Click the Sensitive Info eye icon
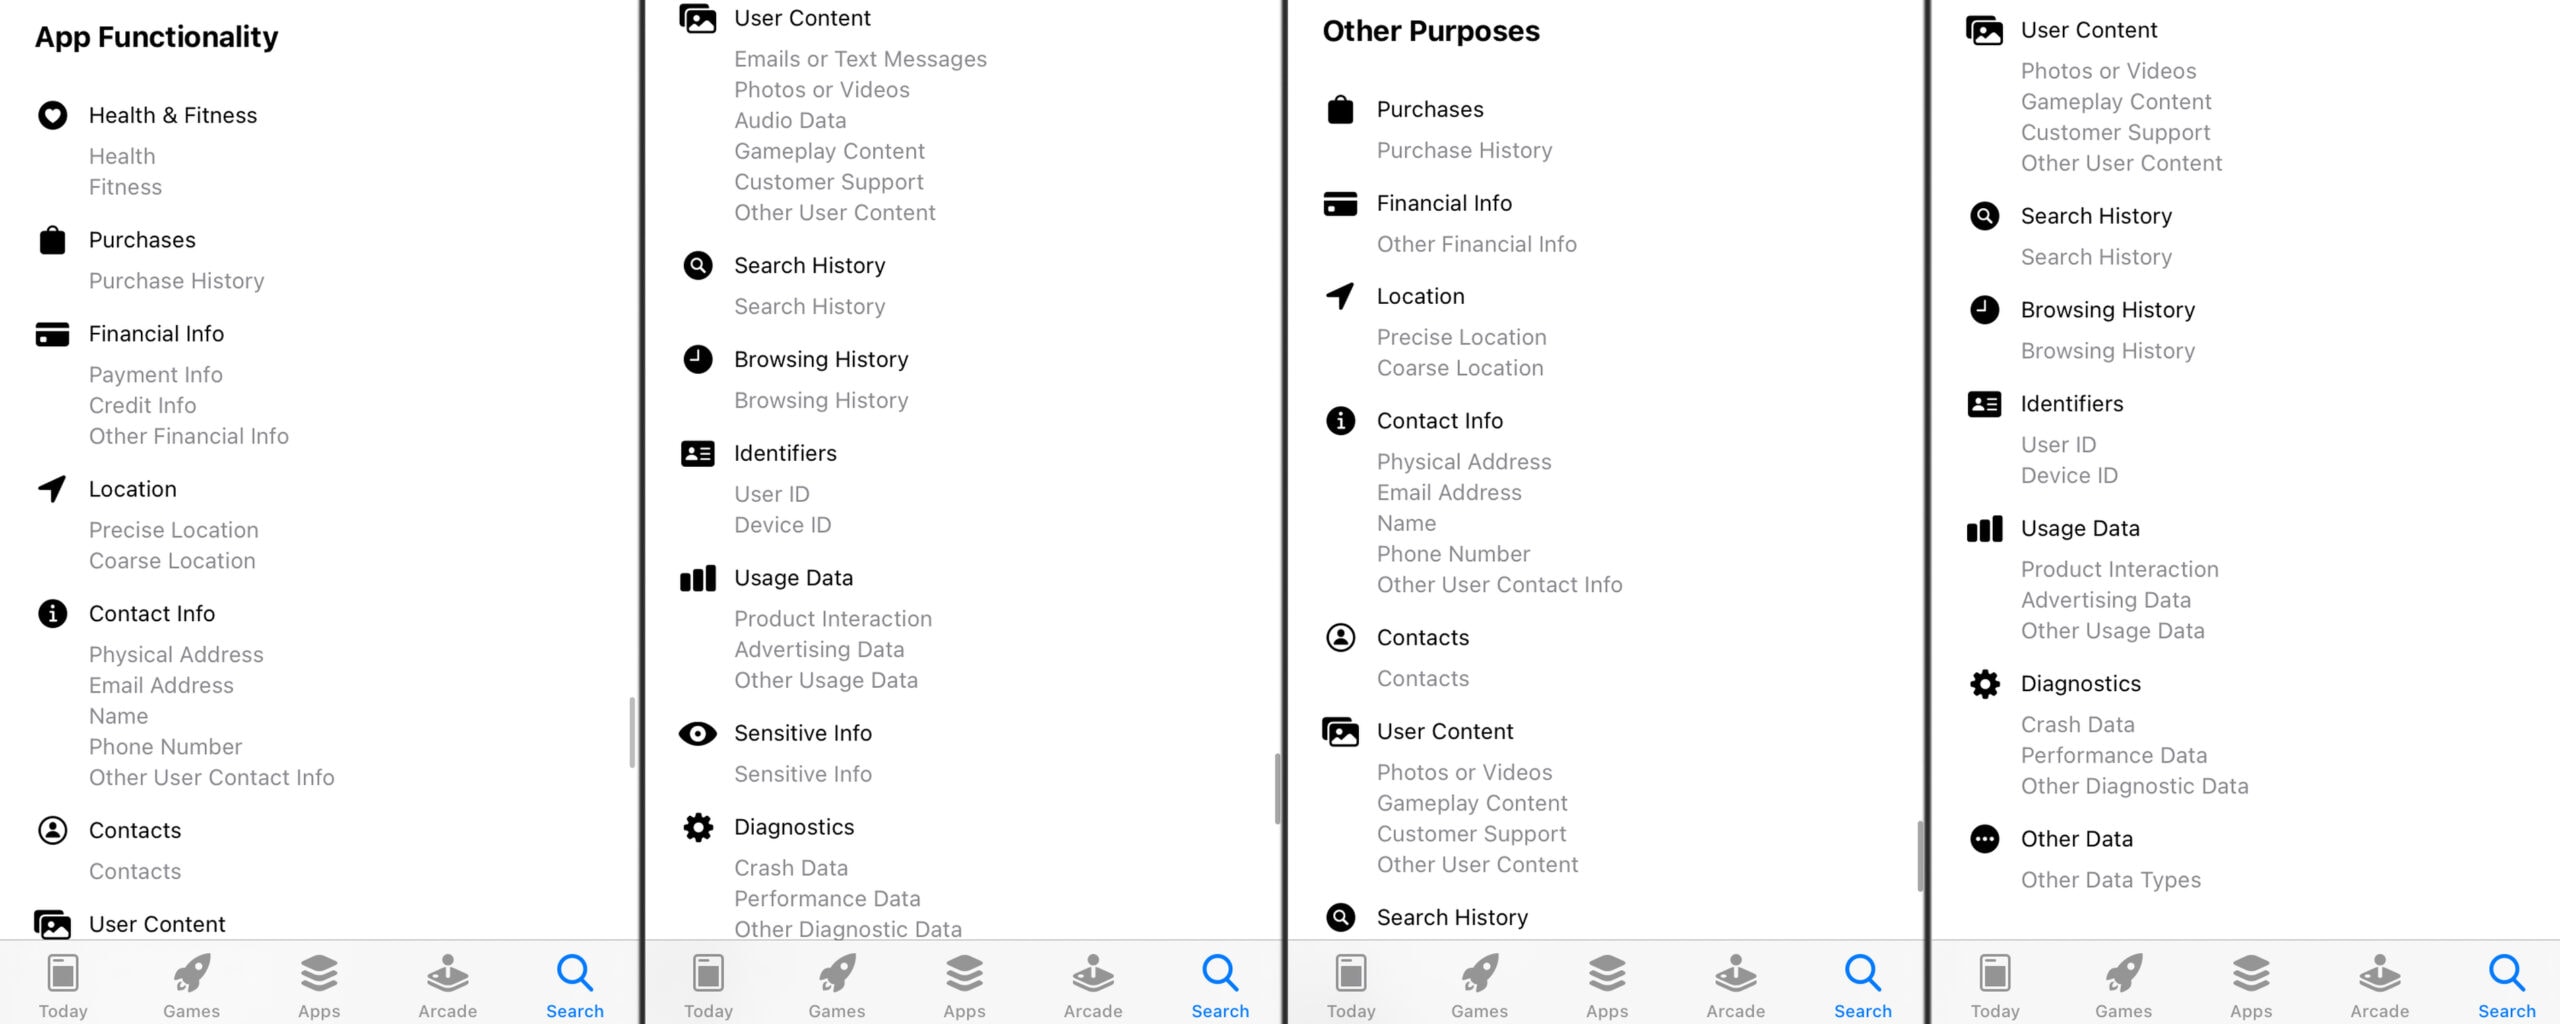Viewport: 2560px width, 1024px height. pyautogui.click(x=697, y=734)
